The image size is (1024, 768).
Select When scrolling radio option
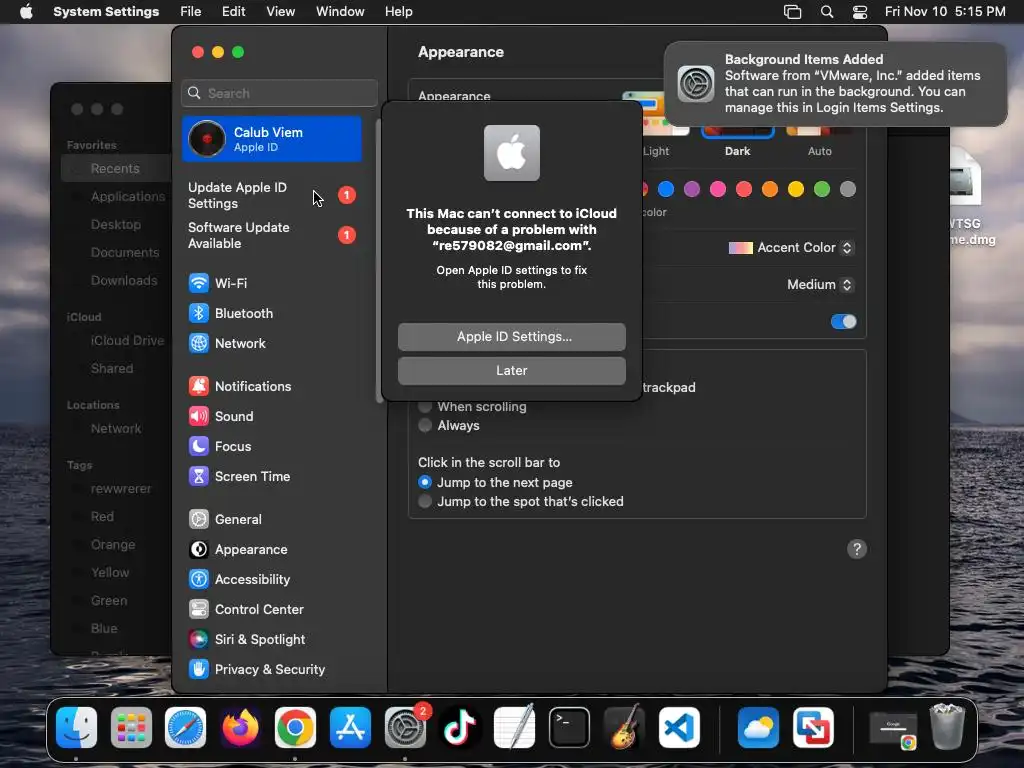[425, 407]
